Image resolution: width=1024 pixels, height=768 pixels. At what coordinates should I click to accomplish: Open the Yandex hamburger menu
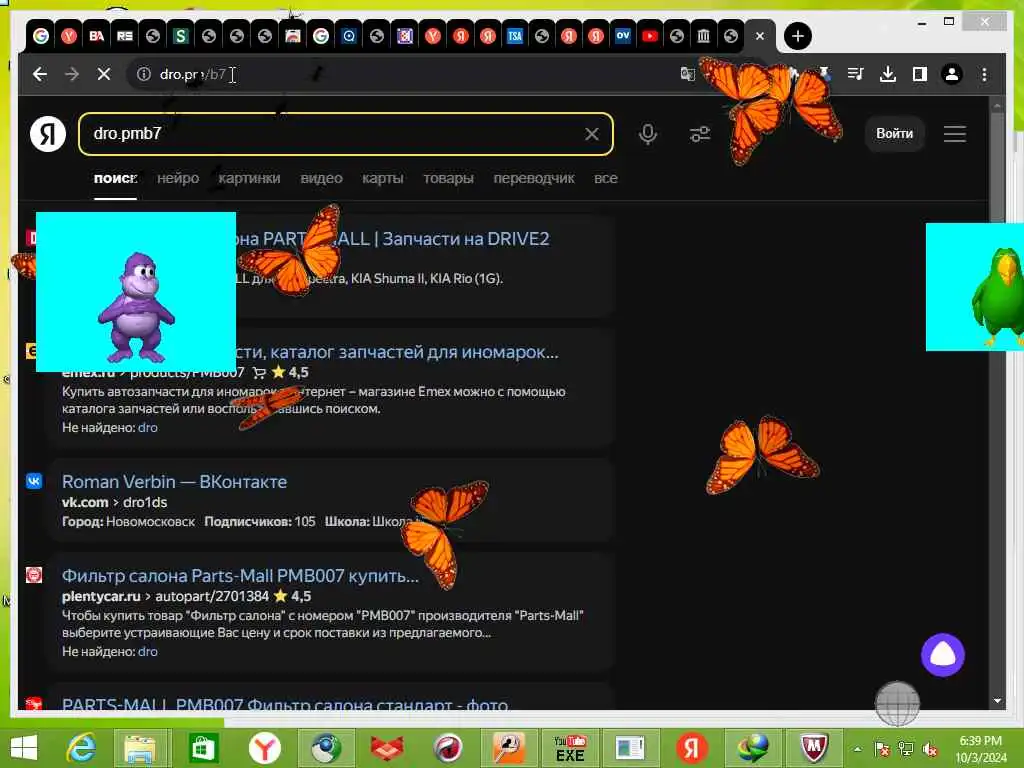point(955,134)
